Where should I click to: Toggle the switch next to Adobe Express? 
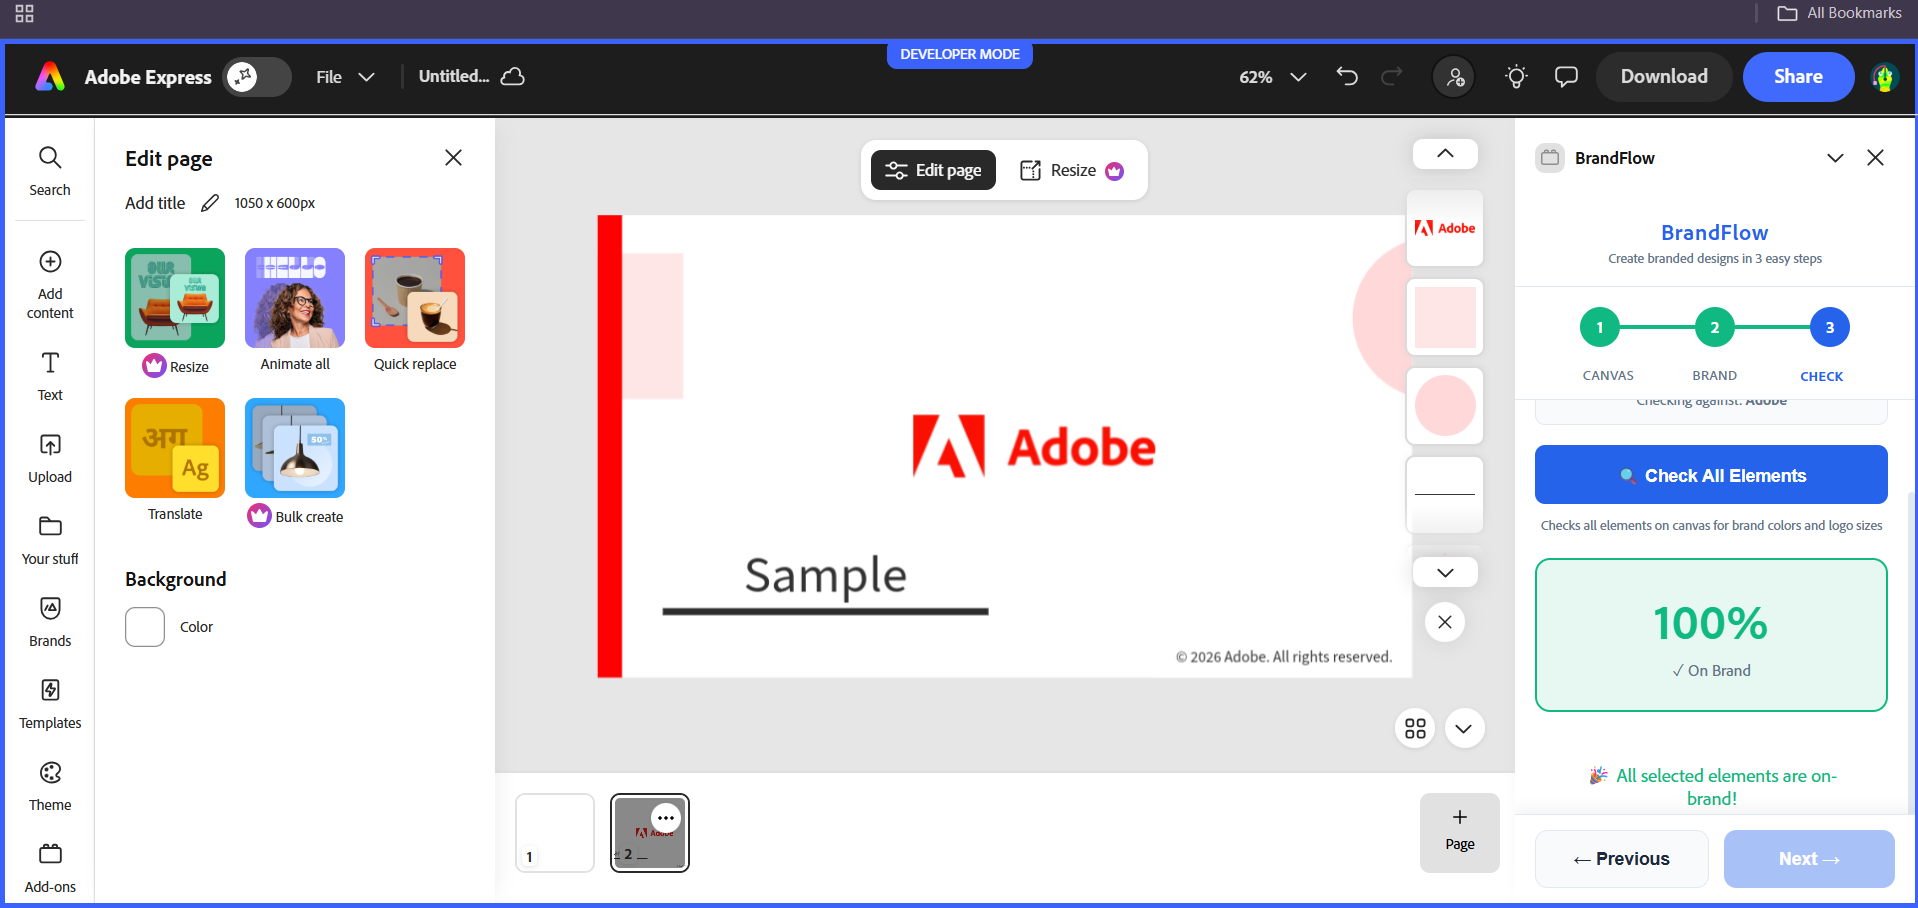(257, 77)
